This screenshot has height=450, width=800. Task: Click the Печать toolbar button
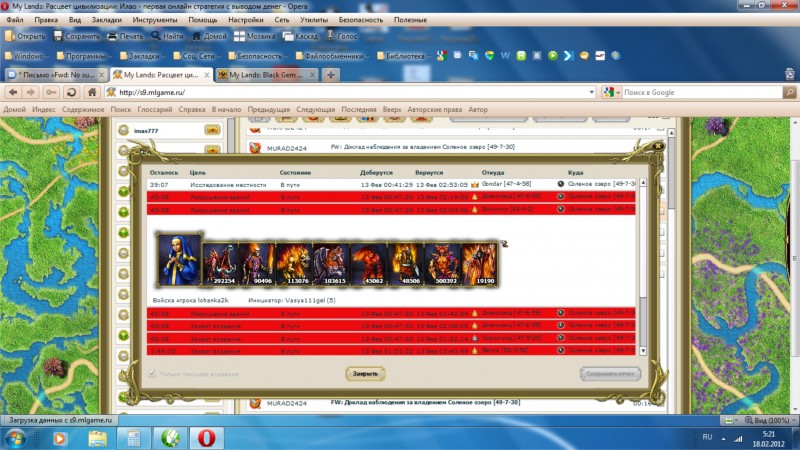pos(126,36)
